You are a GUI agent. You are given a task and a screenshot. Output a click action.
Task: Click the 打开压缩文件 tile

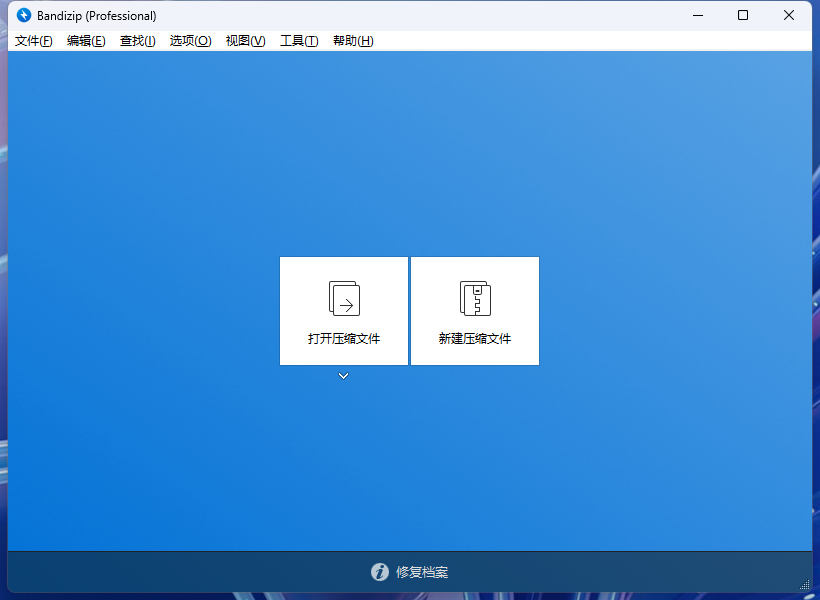coord(344,311)
